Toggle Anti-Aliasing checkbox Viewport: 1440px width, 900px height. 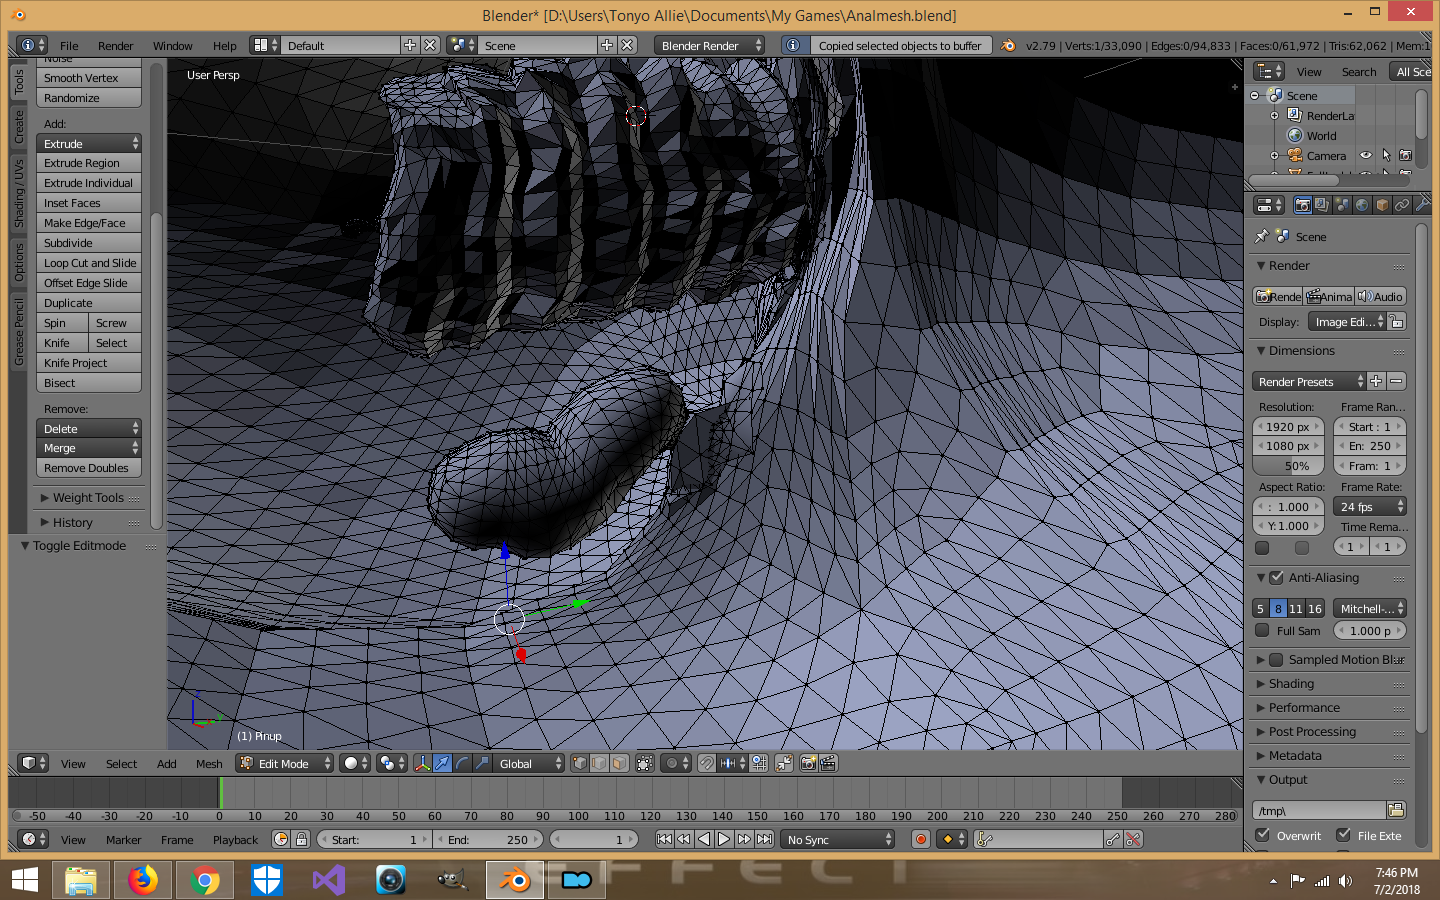click(1275, 578)
